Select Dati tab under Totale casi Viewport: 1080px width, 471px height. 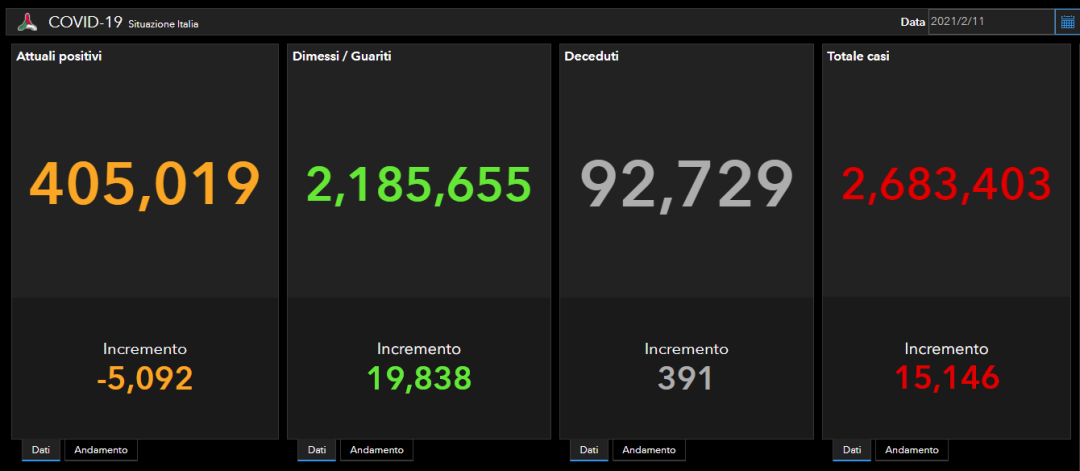pos(852,450)
